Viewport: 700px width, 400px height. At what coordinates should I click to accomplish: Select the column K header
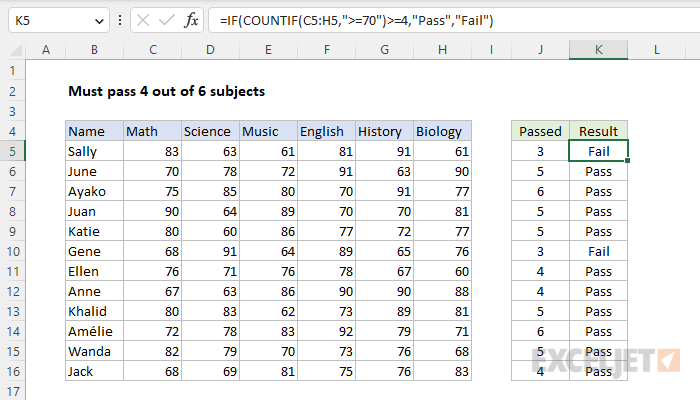tap(599, 50)
